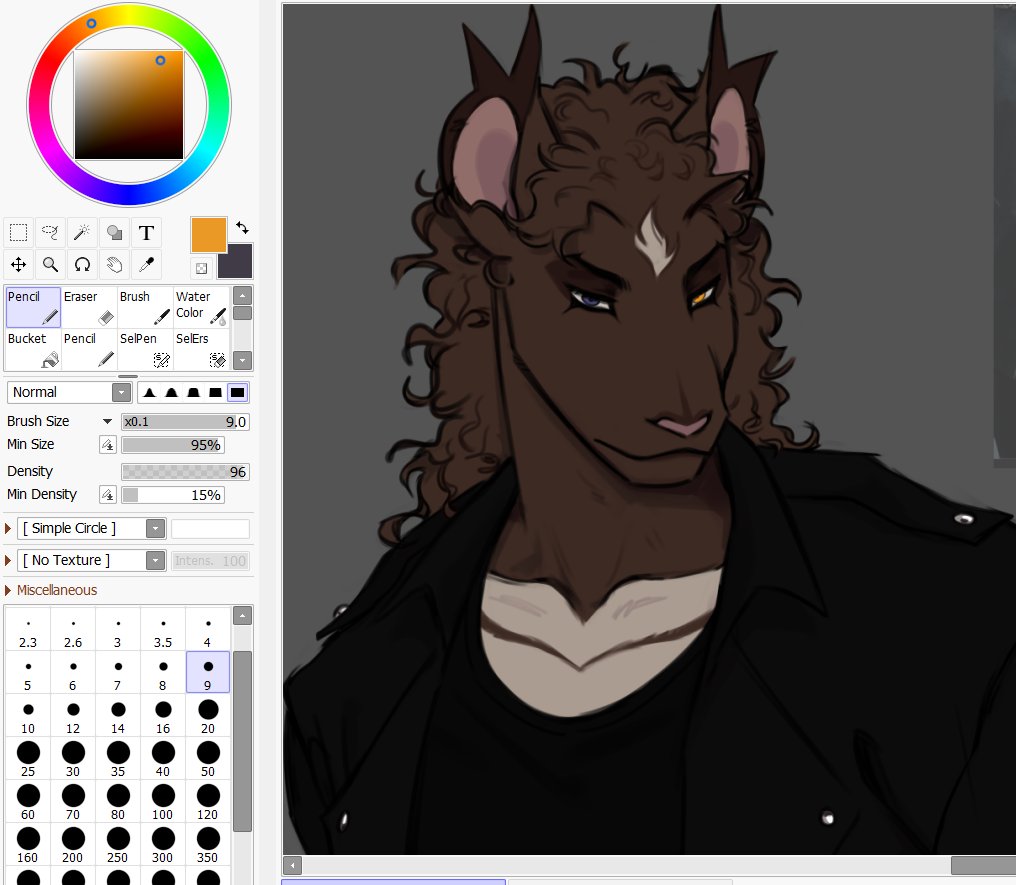Screen dimensions: 1016x885
Task: Select the Zoom magnifier tool
Action: [50, 264]
